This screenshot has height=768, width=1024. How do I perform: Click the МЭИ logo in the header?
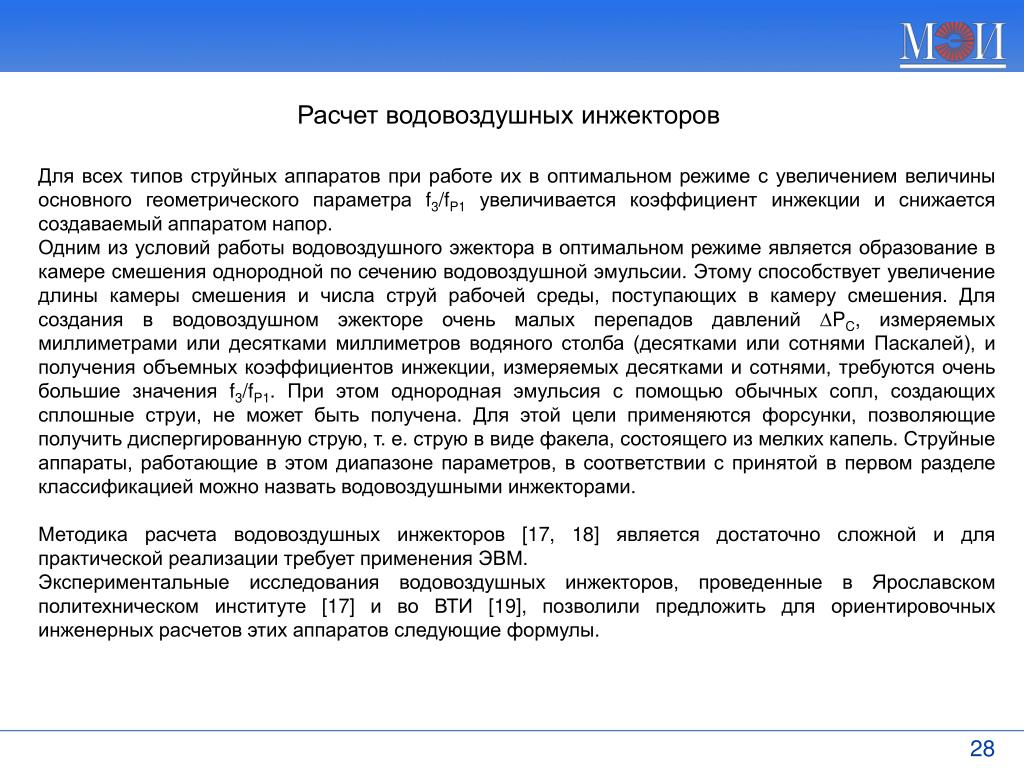(x=952, y=43)
